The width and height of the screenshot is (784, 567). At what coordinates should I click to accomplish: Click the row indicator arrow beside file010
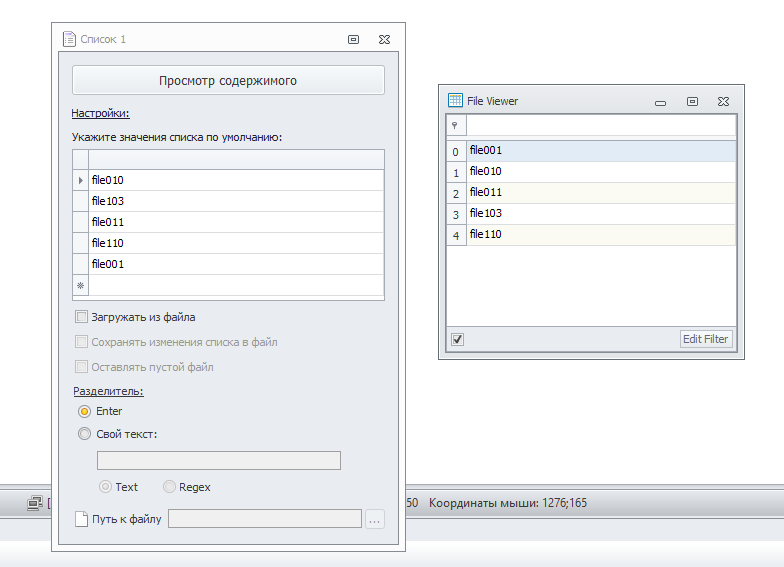(x=81, y=180)
